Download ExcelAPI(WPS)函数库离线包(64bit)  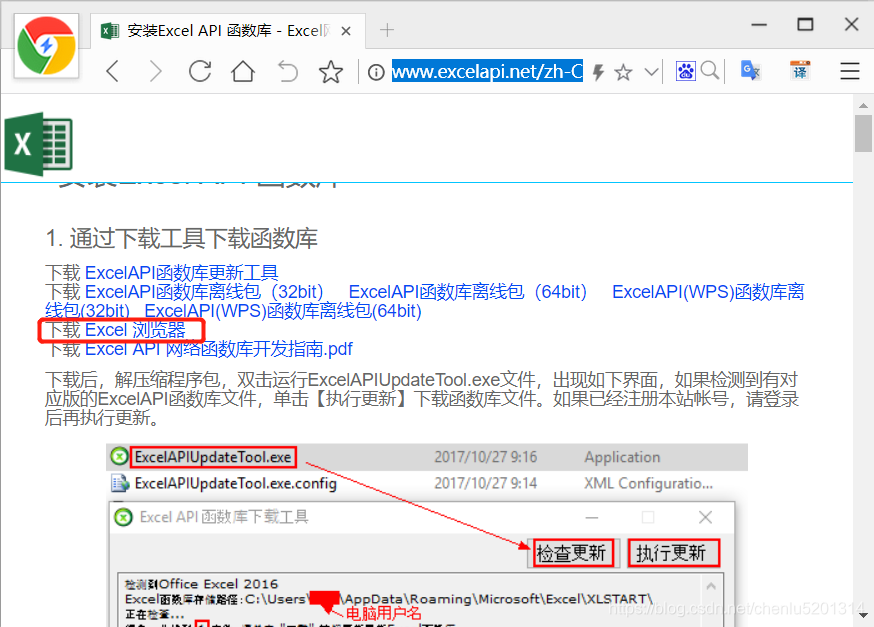(283, 310)
